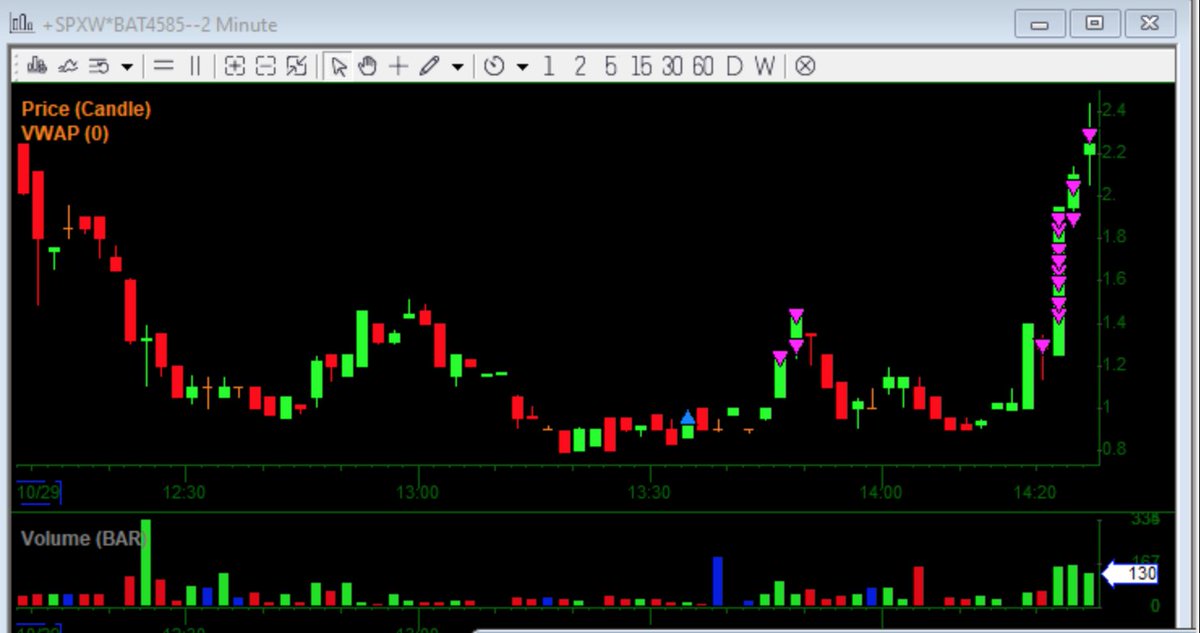The height and width of the screenshot is (633, 1200).
Task: Click the chart settings list icon
Action: [99, 66]
